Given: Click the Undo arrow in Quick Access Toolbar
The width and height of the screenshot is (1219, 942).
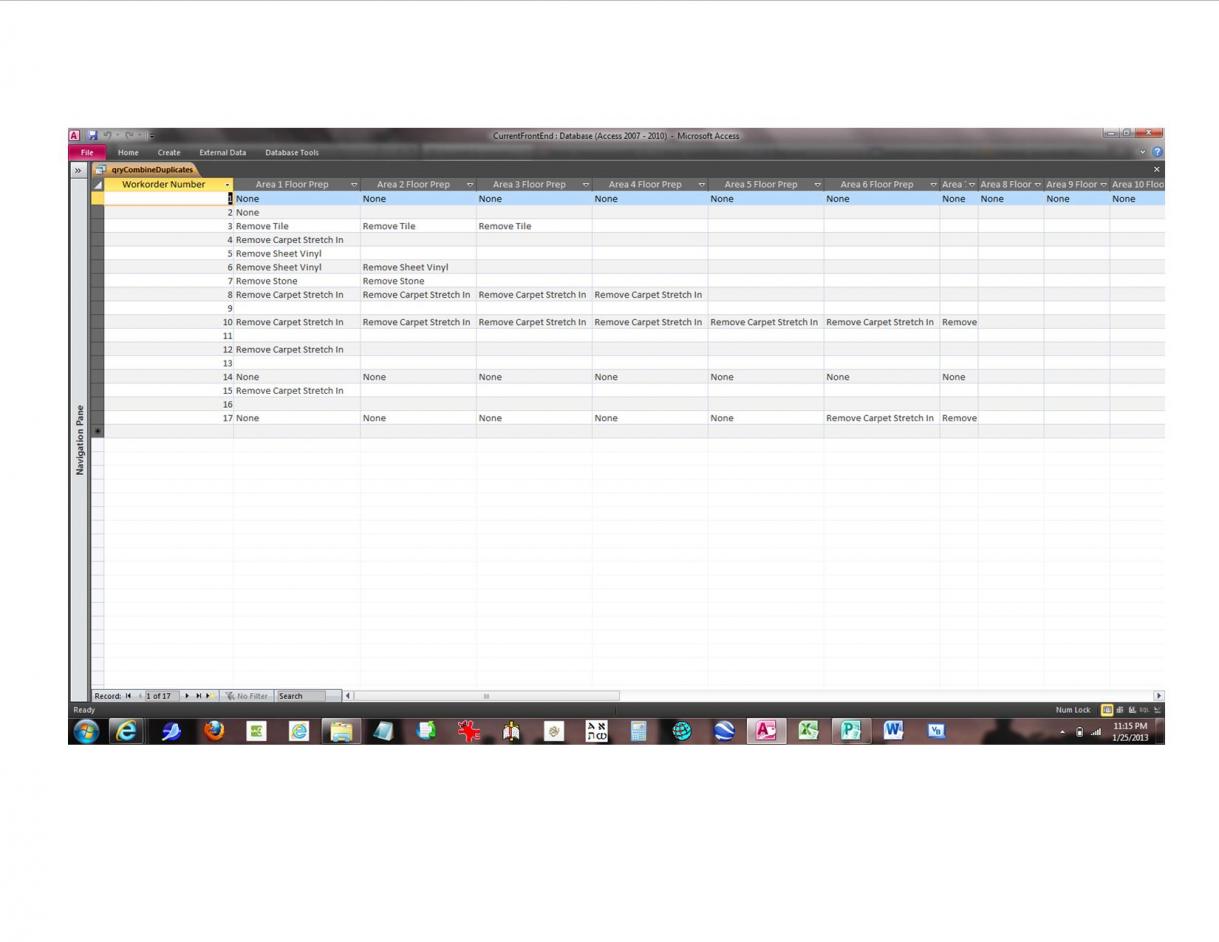Looking at the screenshot, I should (x=108, y=135).
